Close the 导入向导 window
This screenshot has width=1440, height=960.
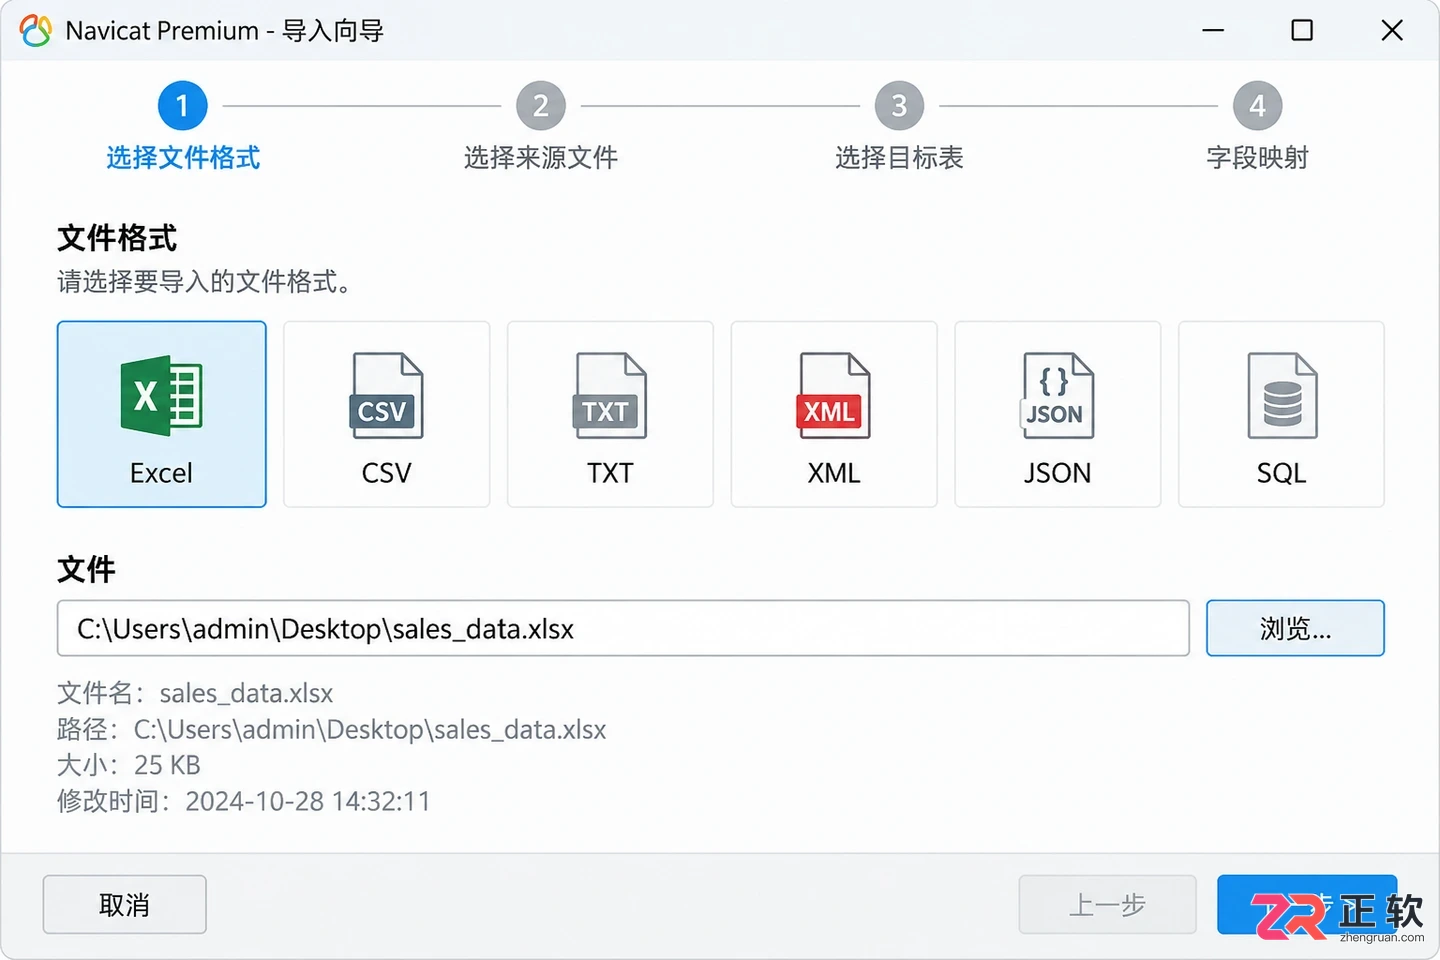pos(1392,30)
